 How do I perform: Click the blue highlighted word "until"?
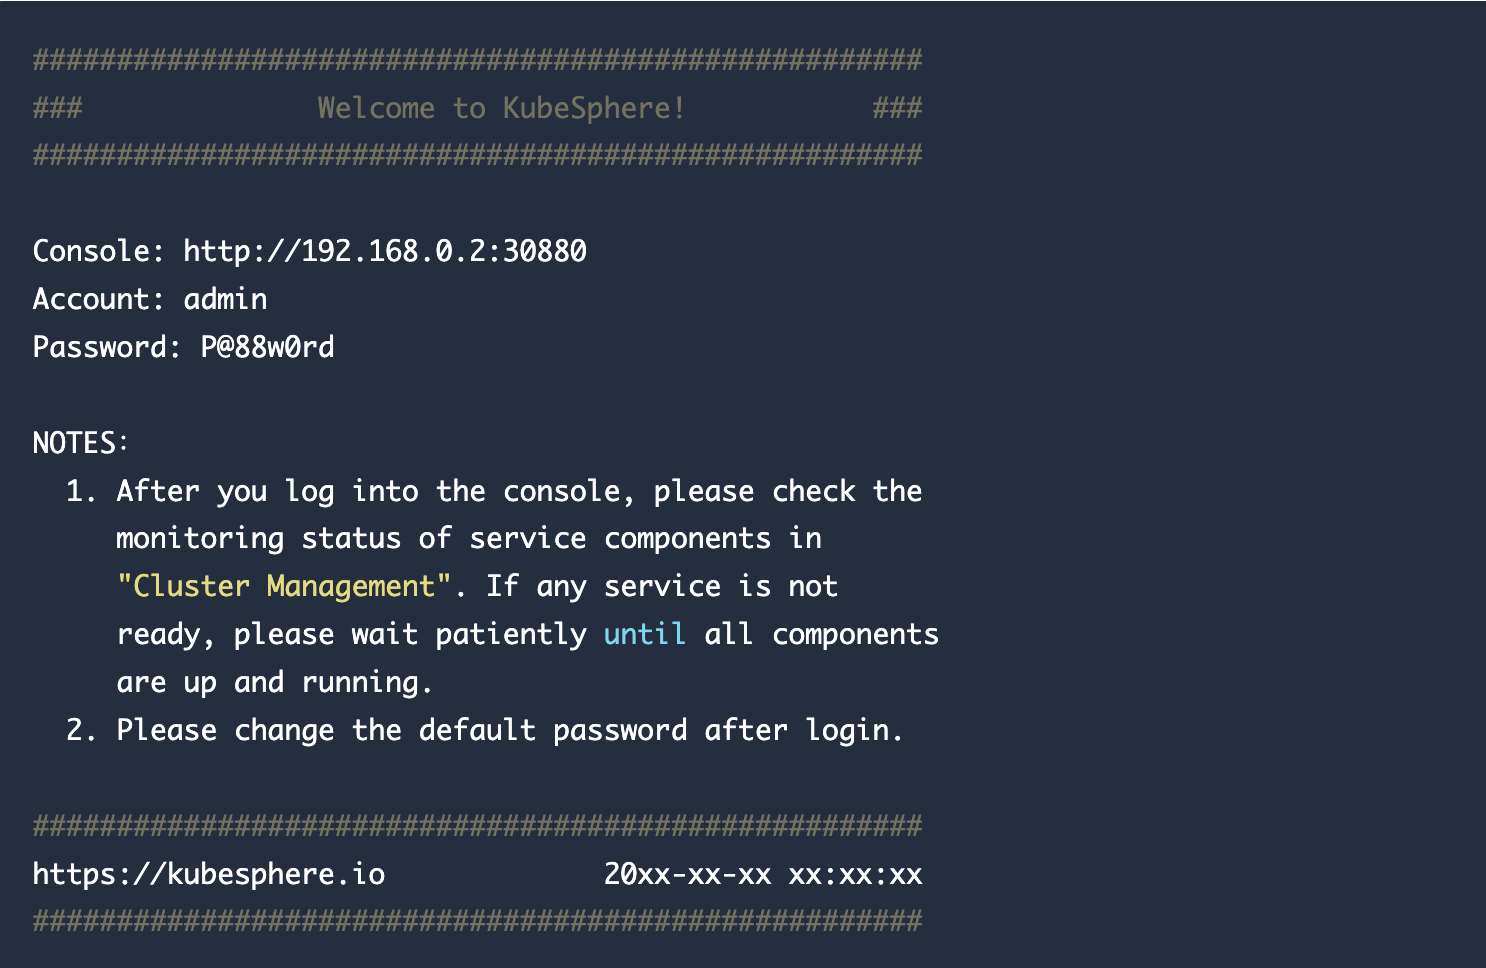click(644, 634)
